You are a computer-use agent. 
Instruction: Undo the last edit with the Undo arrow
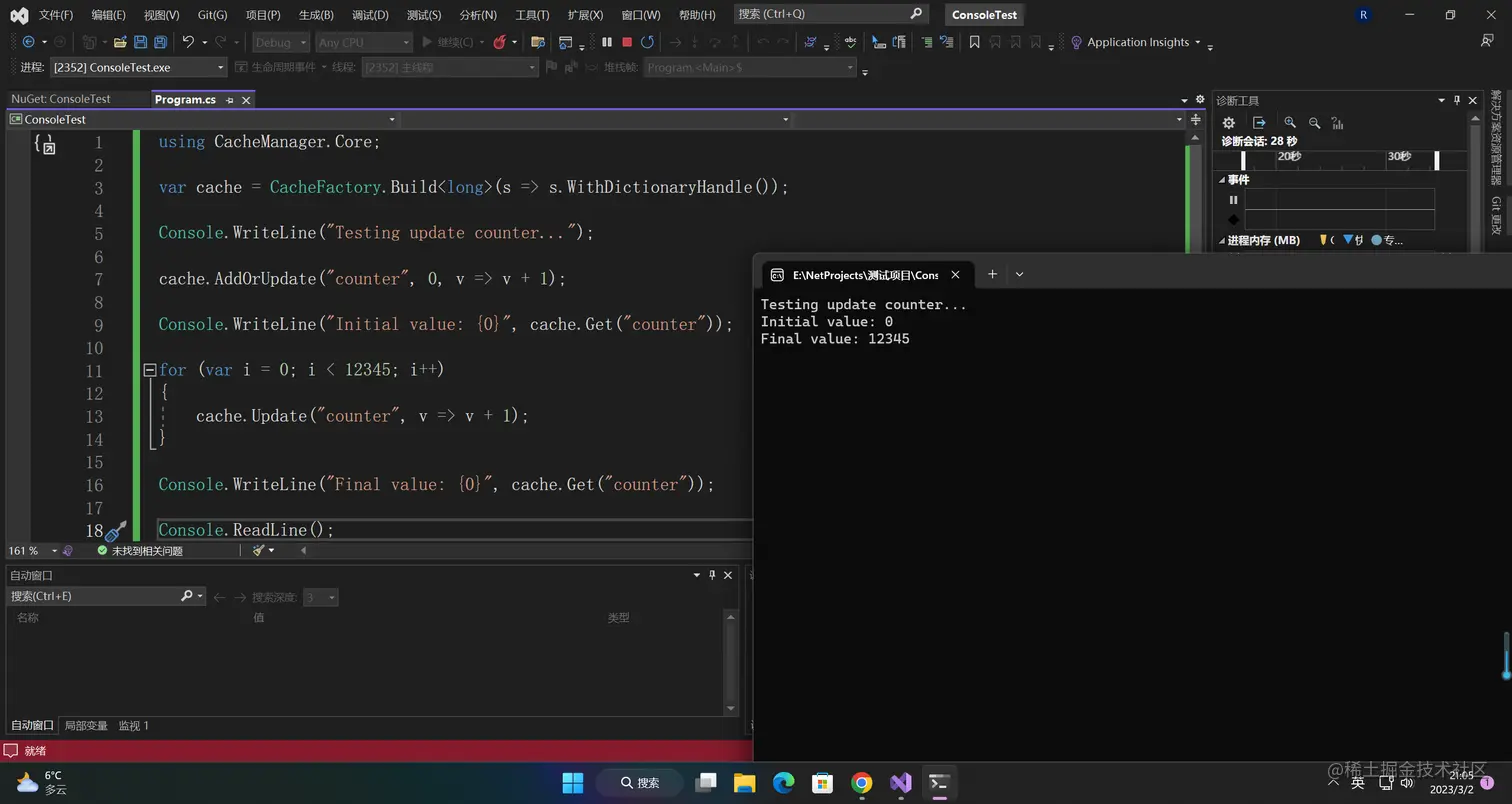pos(187,42)
